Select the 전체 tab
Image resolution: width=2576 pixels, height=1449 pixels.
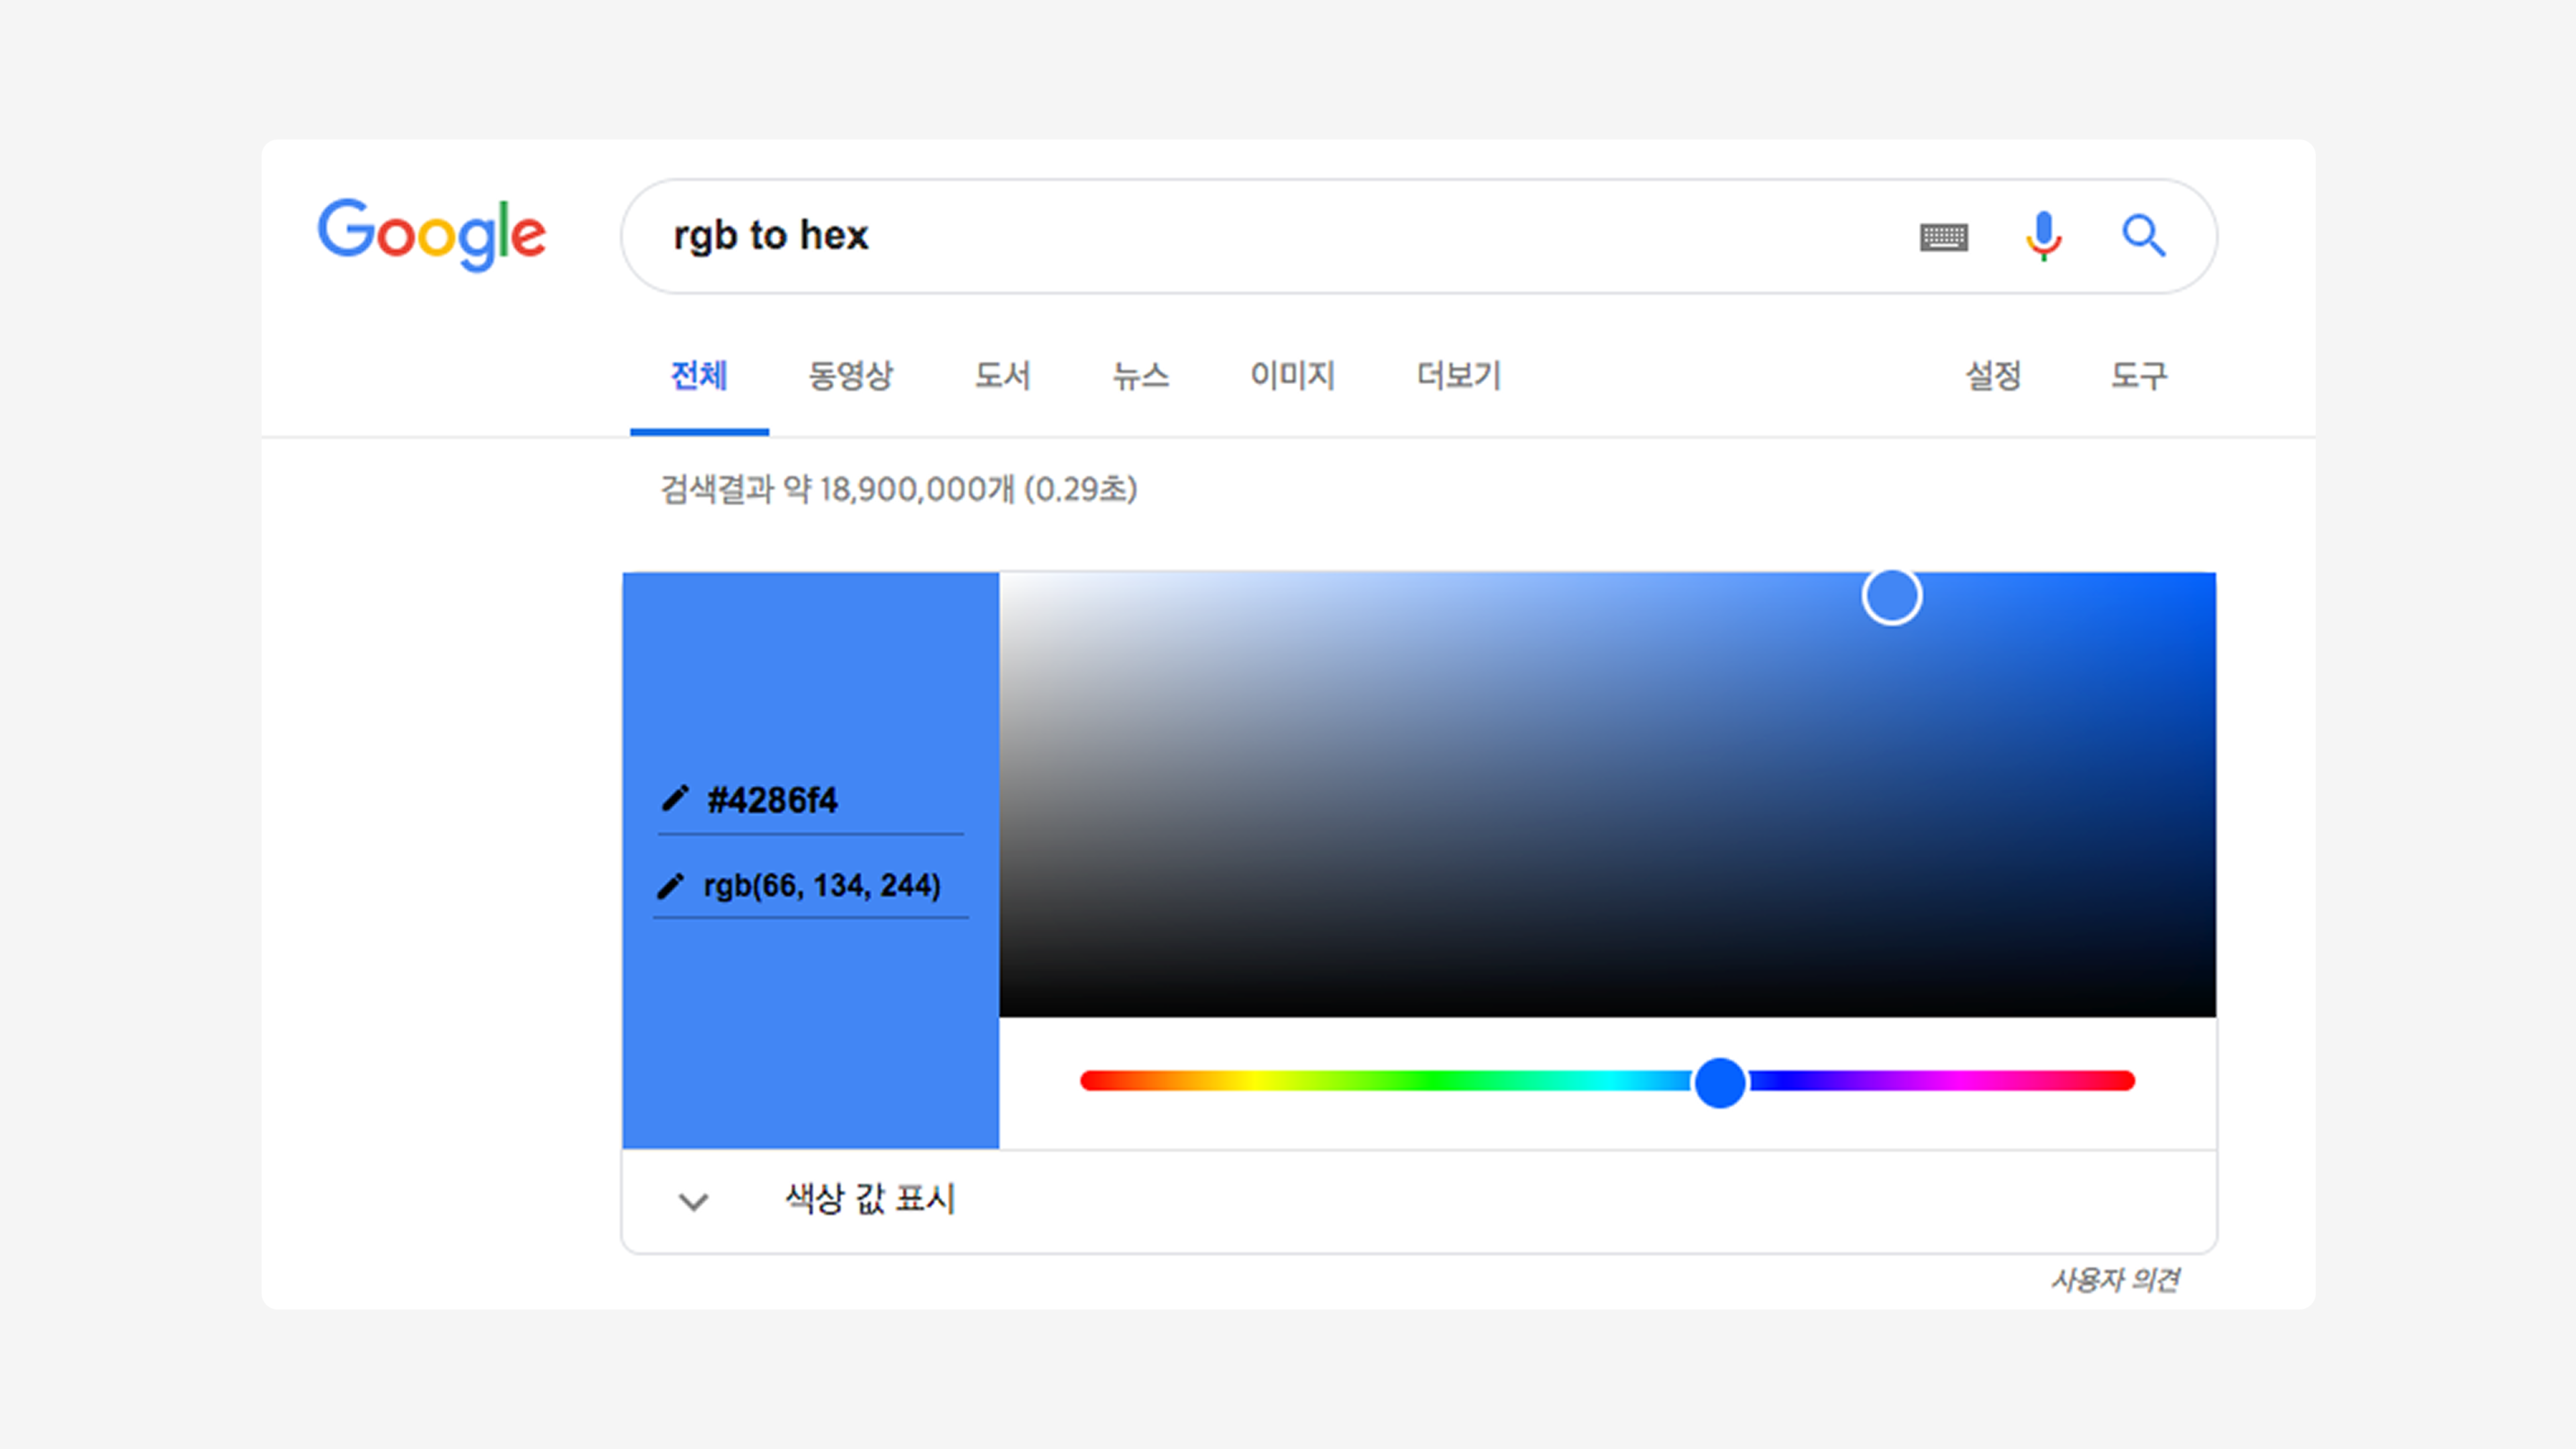pos(698,376)
